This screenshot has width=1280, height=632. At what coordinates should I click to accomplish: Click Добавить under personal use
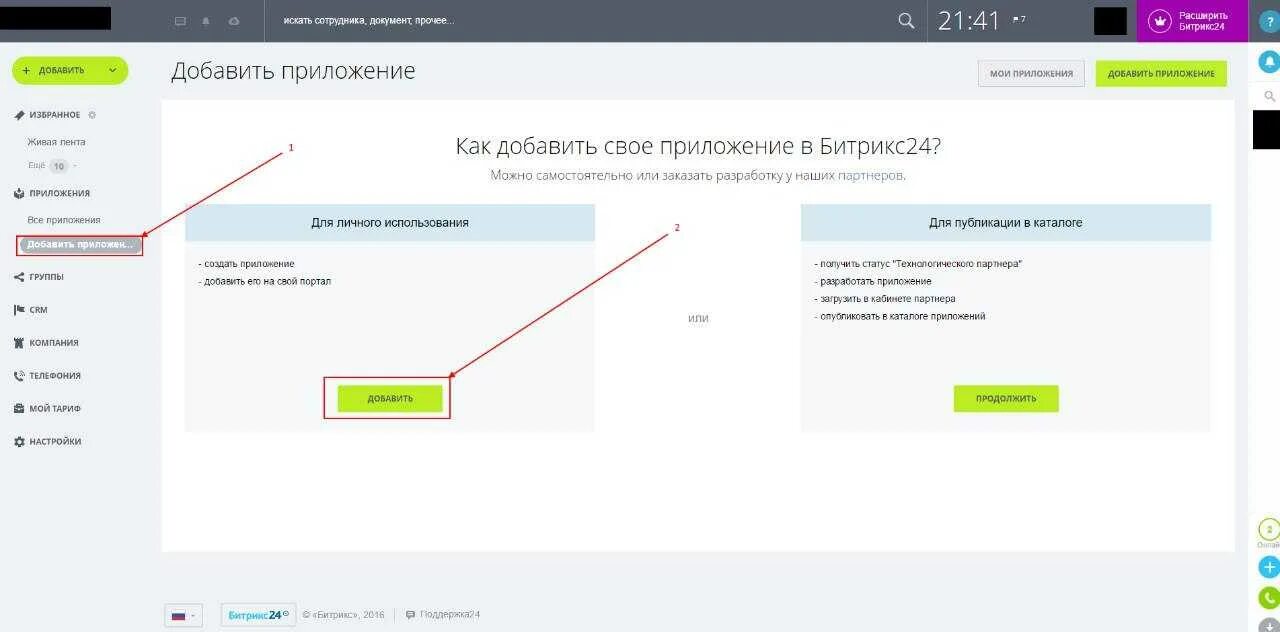point(390,398)
